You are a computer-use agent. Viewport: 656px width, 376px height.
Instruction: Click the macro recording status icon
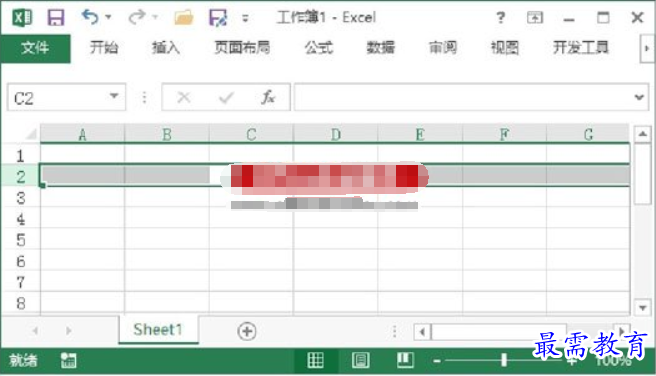pos(68,360)
